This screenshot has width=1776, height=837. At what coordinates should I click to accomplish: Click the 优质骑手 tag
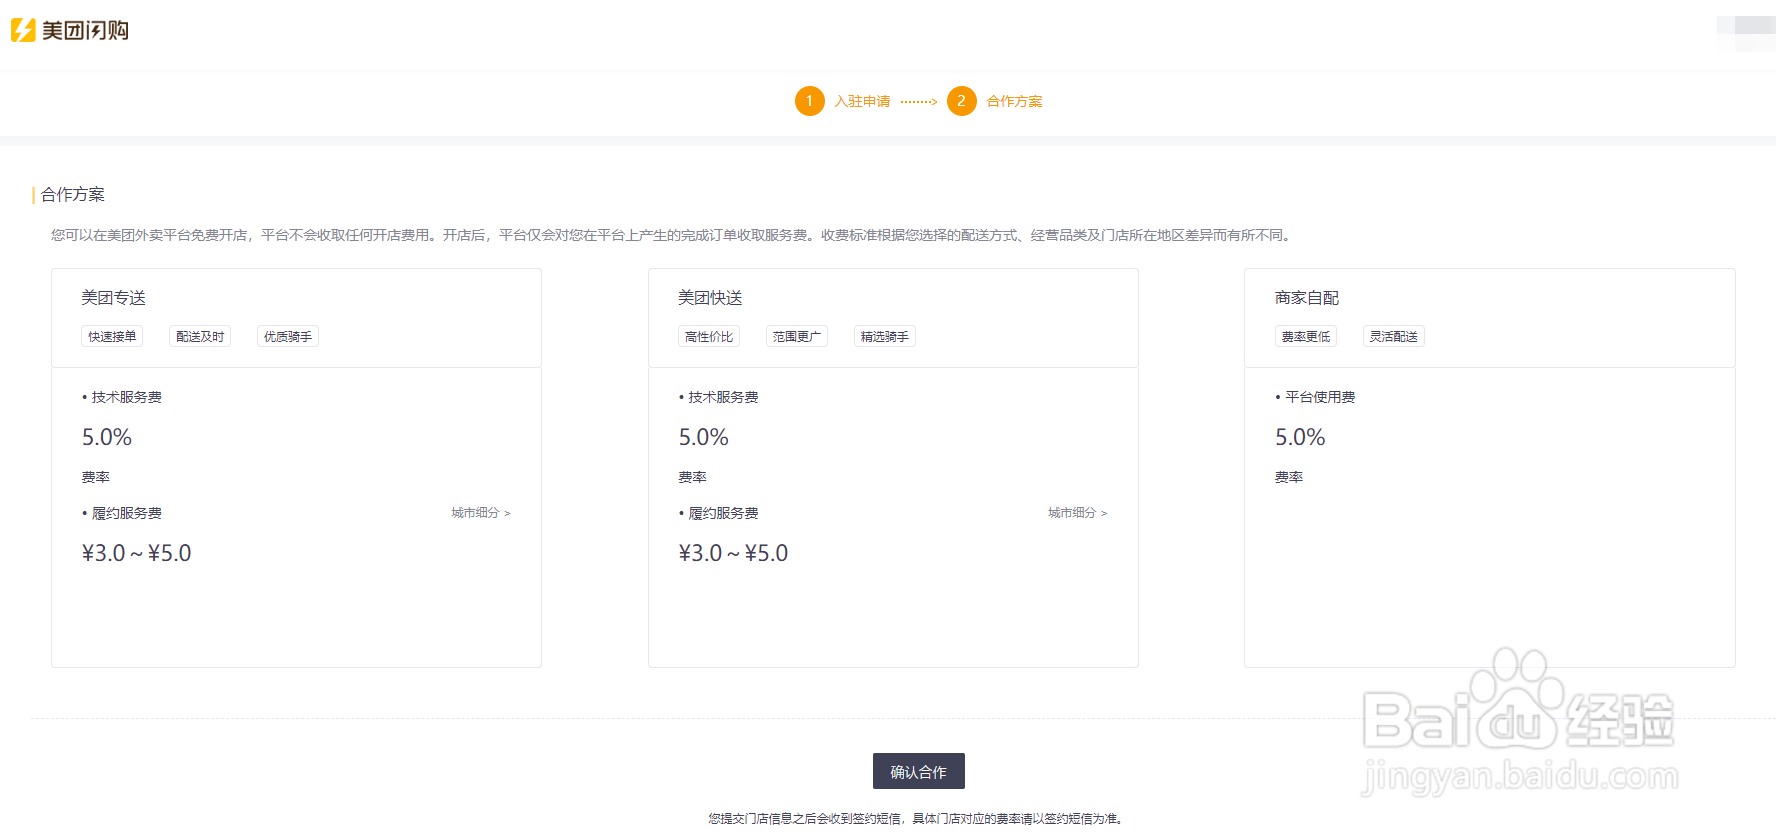[288, 337]
